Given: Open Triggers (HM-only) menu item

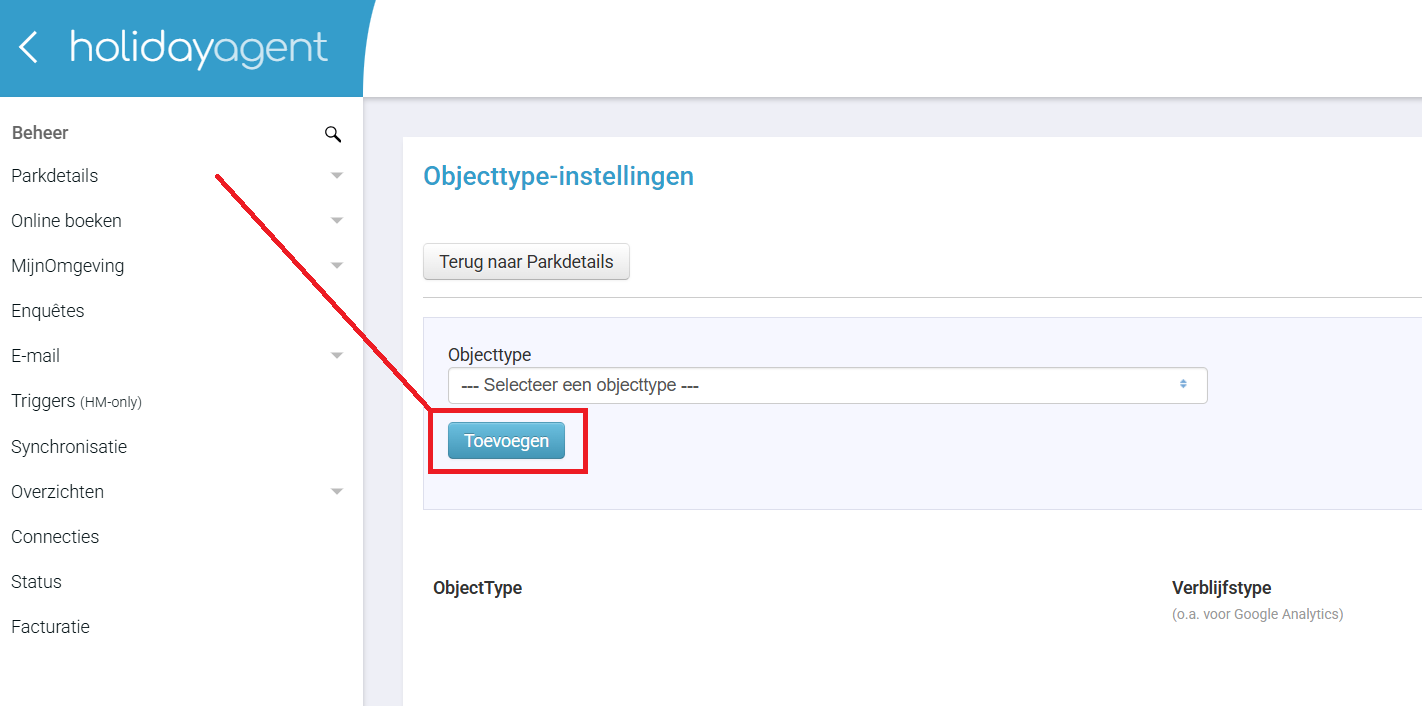Looking at the screenshot, I should pyautogui.click(x=76, y=401).
